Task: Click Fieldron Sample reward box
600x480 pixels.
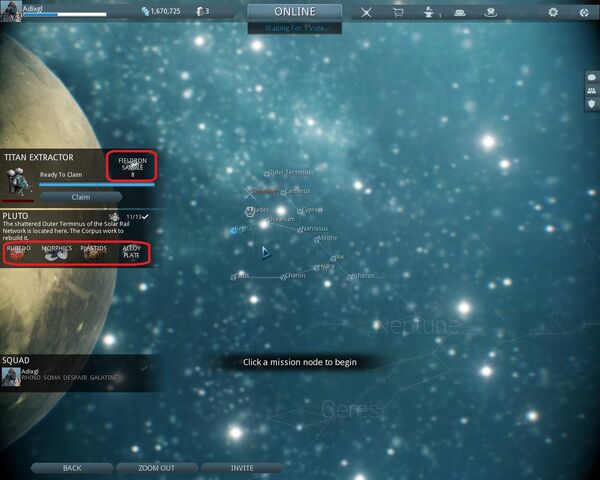Action: click(x=132, y=166)
